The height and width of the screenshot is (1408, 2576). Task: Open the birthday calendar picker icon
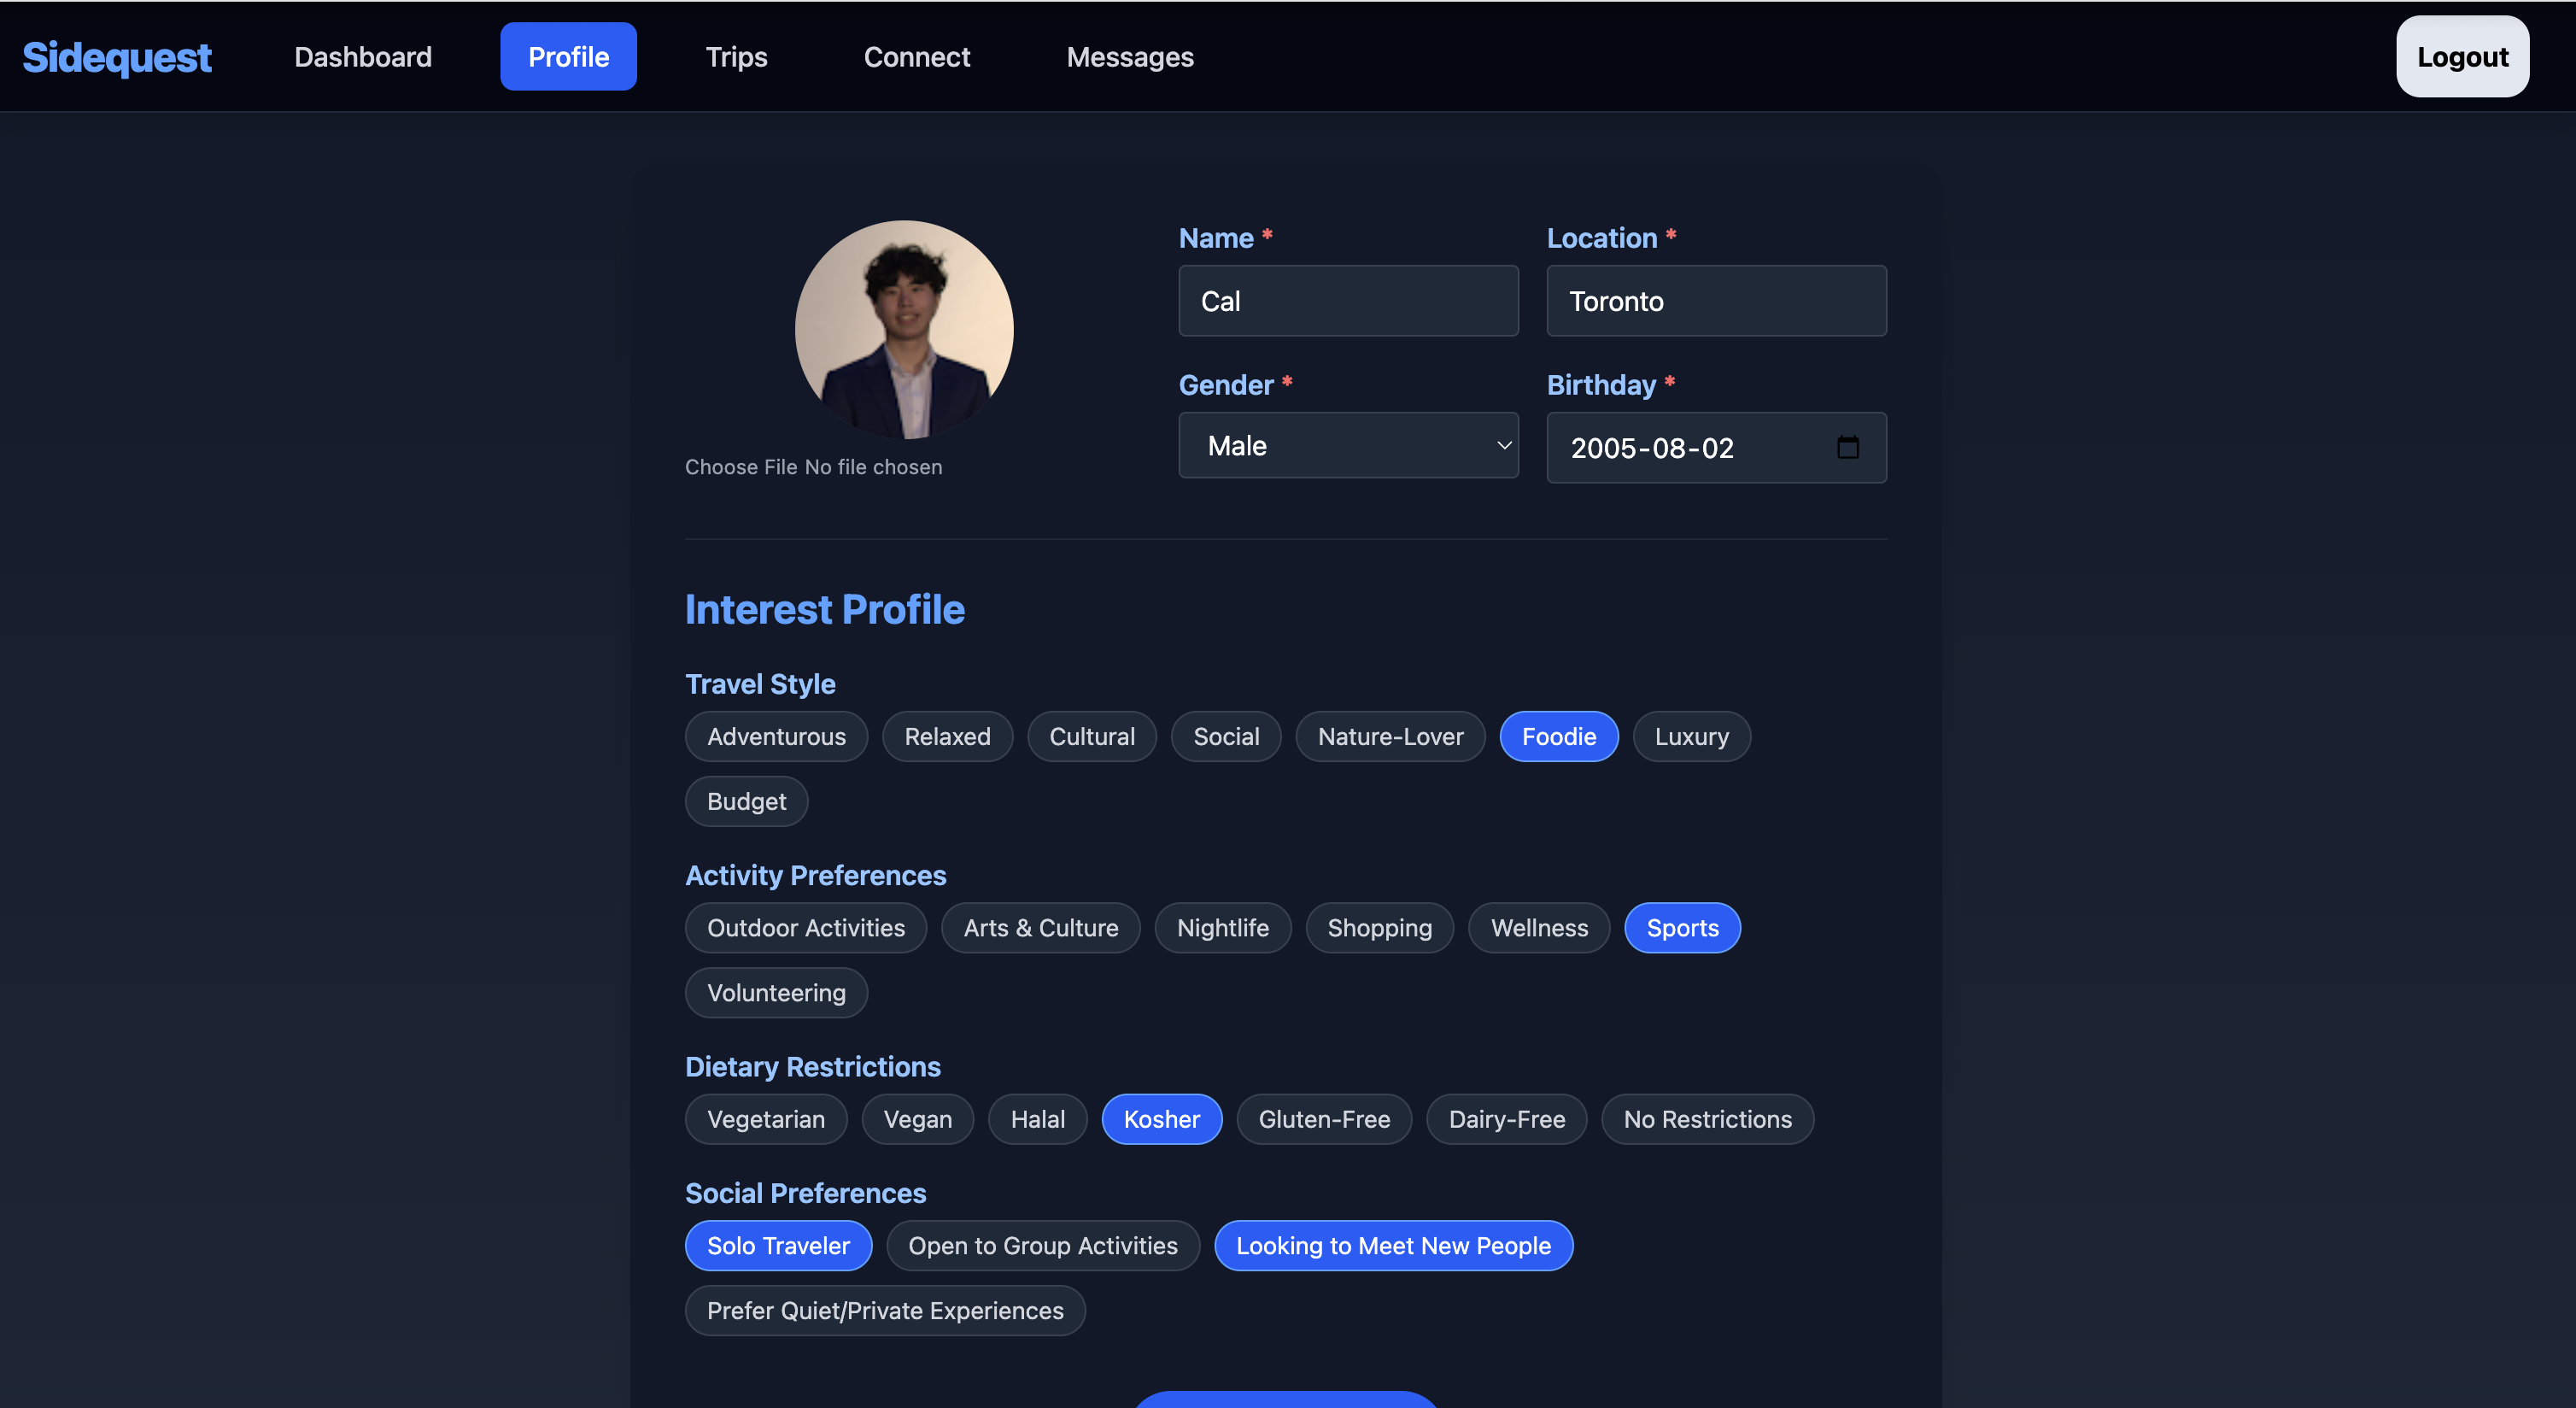[1847, 447]
